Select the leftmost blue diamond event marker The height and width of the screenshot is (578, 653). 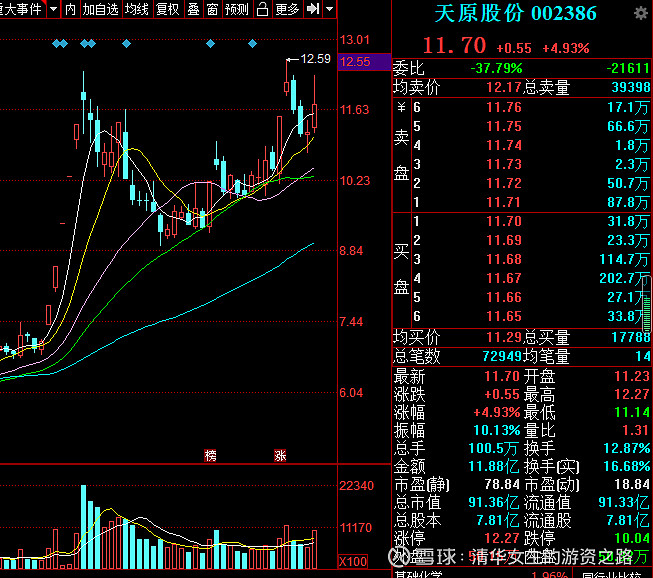(57, 43)
